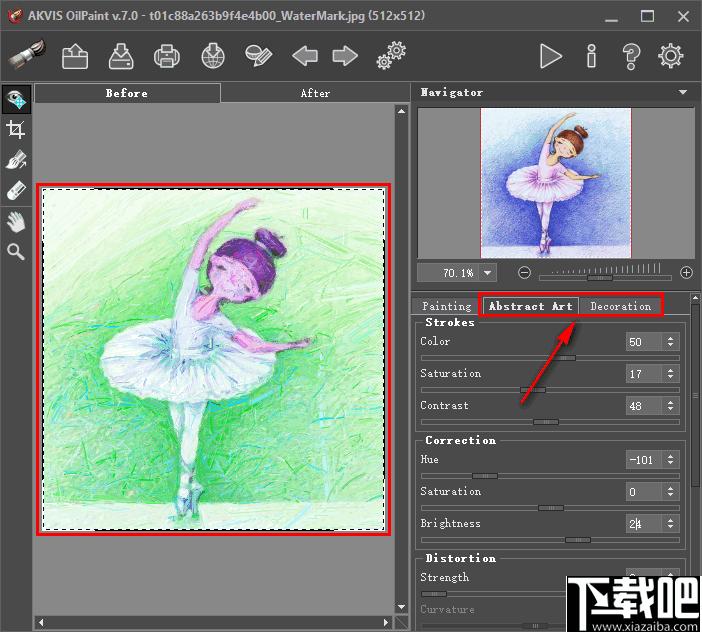Open the batch comments pencil icon
The image size is (702, 632).
259,56
